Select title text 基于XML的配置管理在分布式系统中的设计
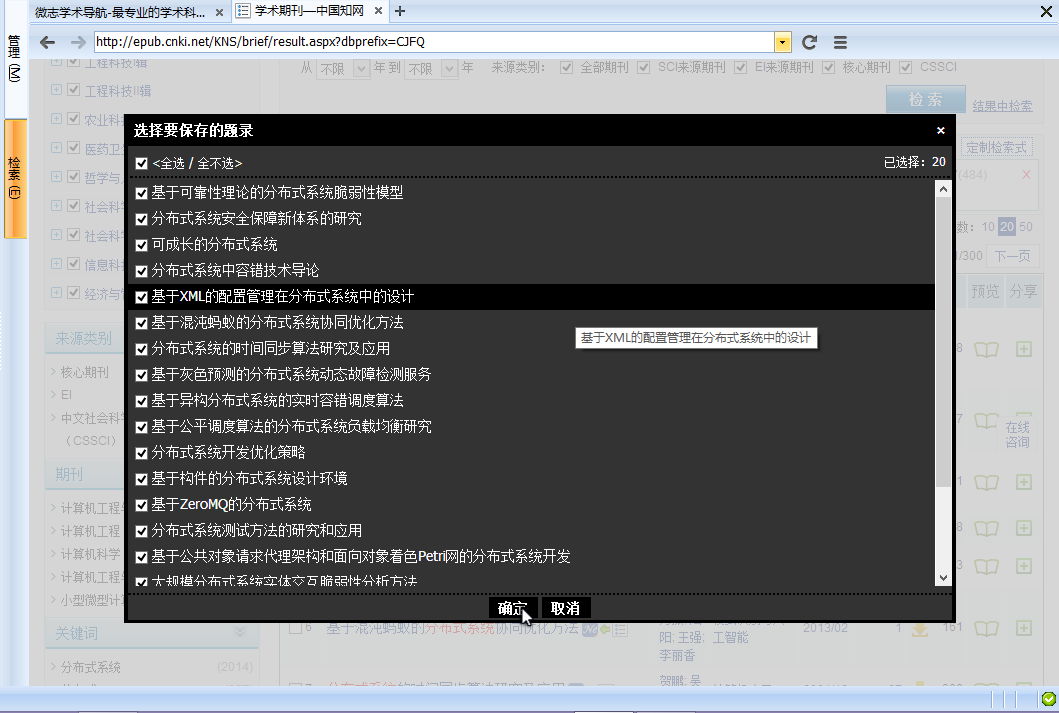 pos(282,296)
